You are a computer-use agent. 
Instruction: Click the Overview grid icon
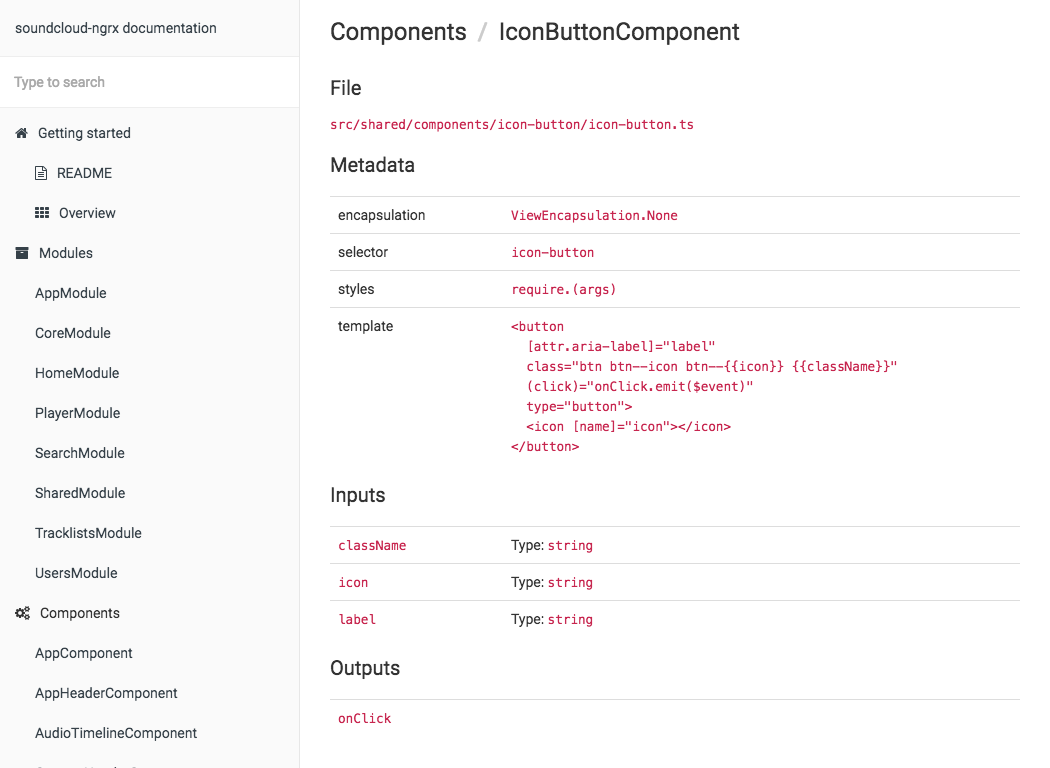click(x=42, y=213)
